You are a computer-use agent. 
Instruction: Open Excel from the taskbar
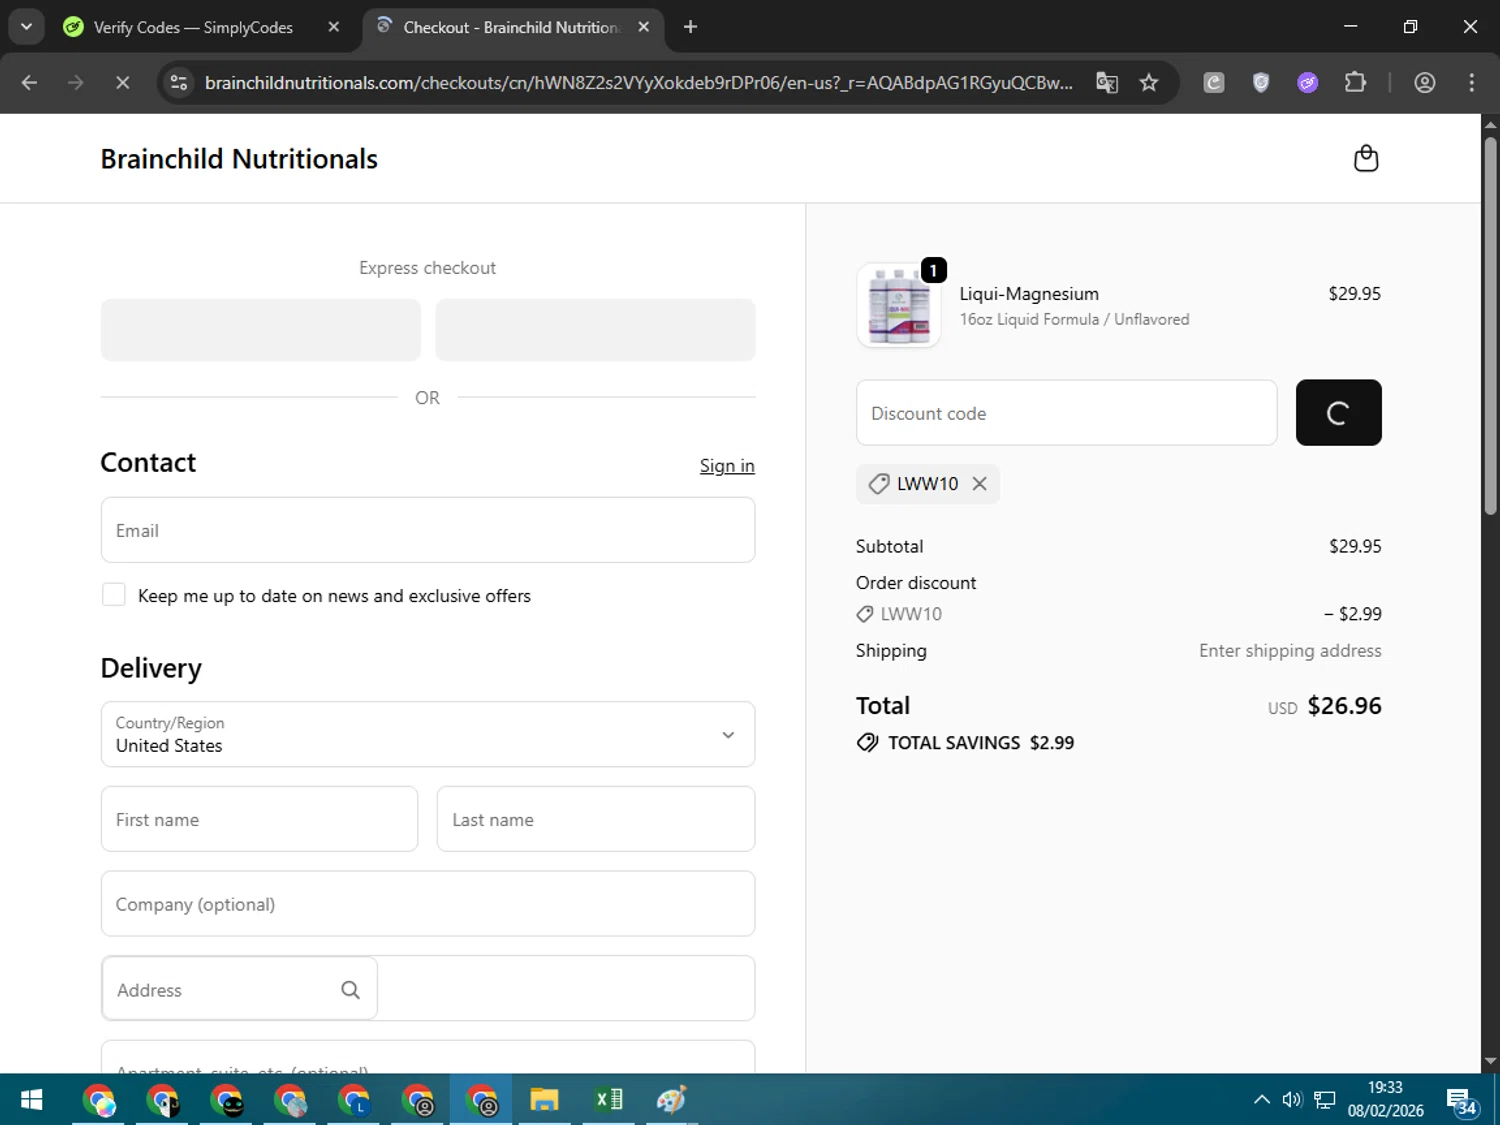tap(608, 1100)
